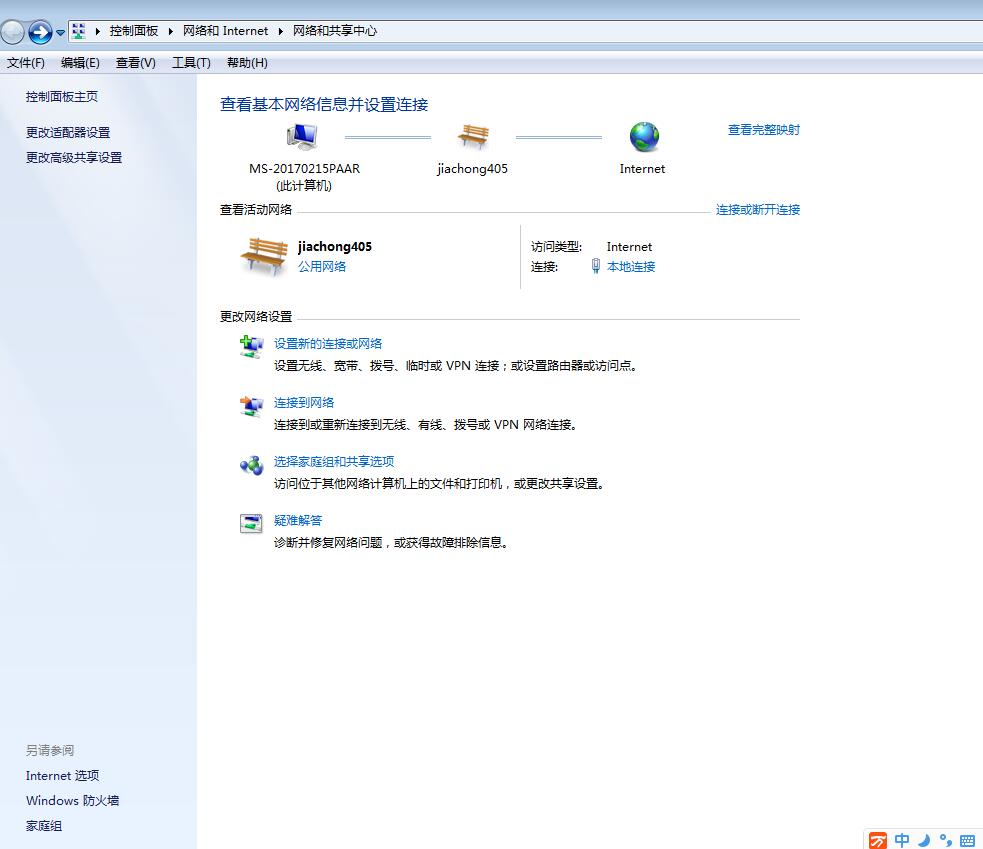Open 家庭组 in sidebar

pyautogui.click(x=43, y=826)
